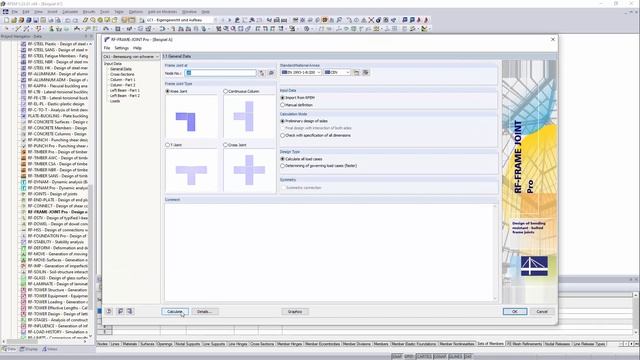Click the Node No. input field

pos(221,73)
